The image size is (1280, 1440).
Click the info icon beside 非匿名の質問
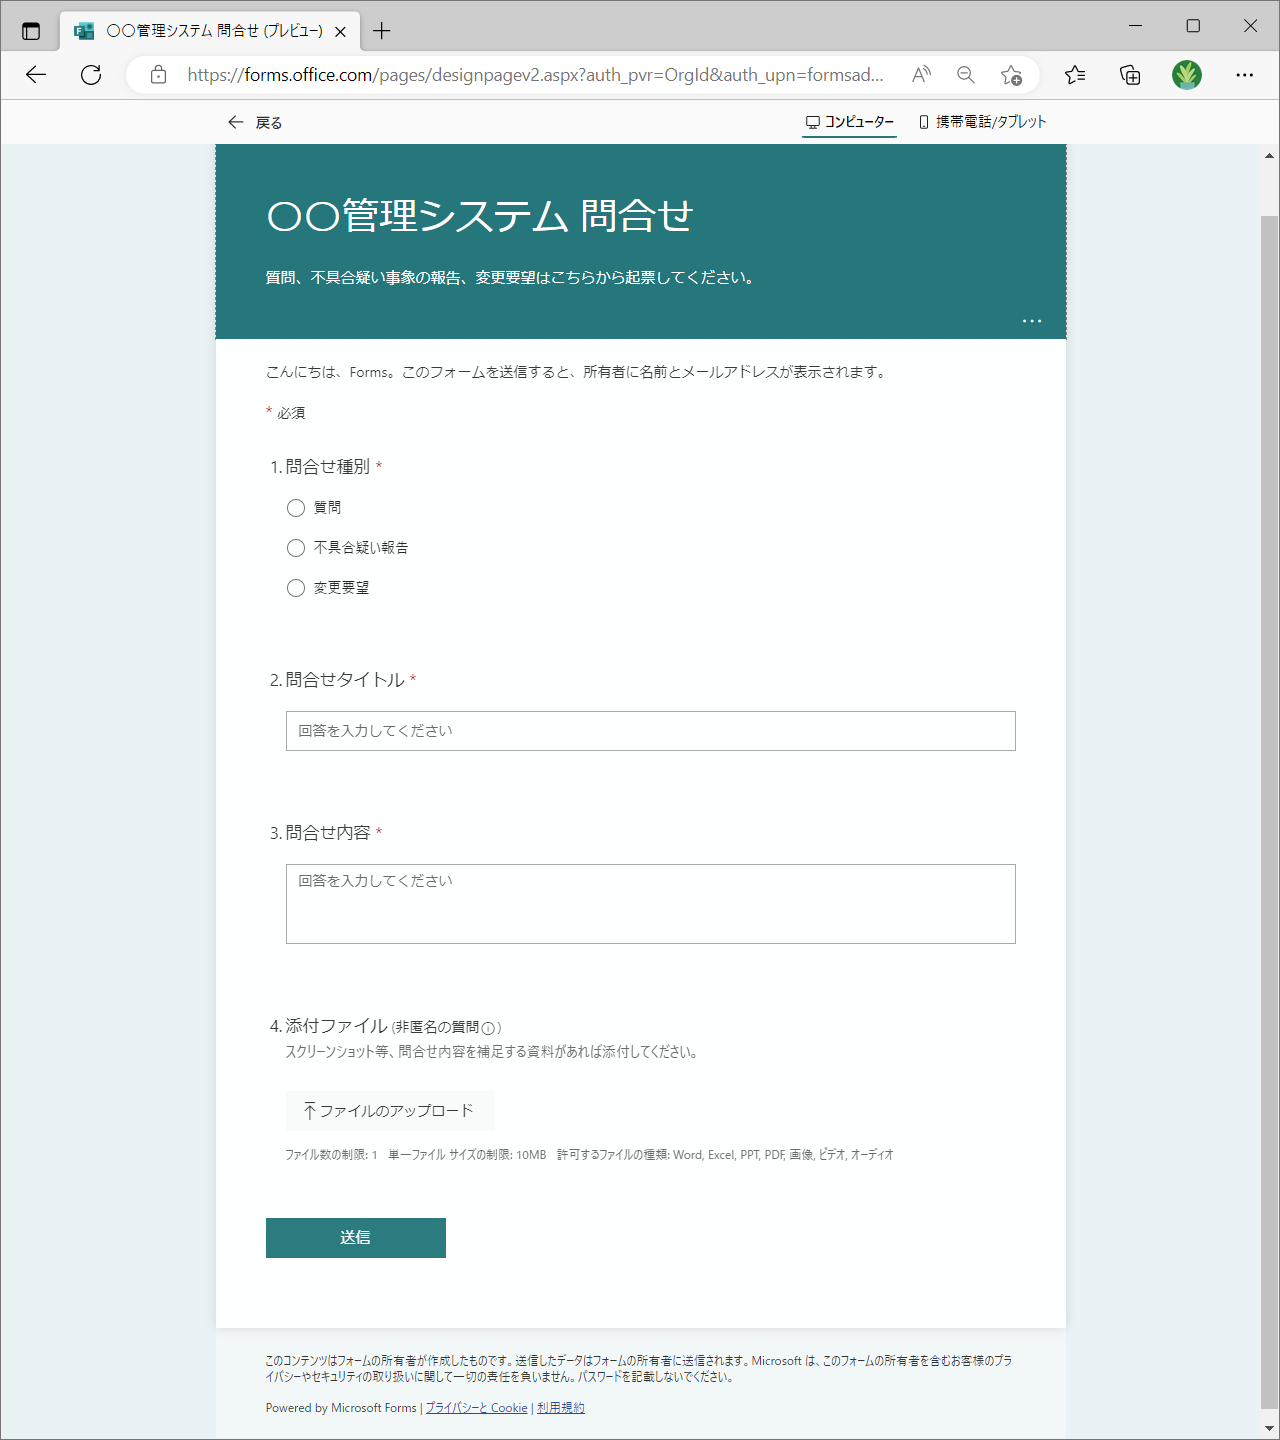(x=488, y=1028)
